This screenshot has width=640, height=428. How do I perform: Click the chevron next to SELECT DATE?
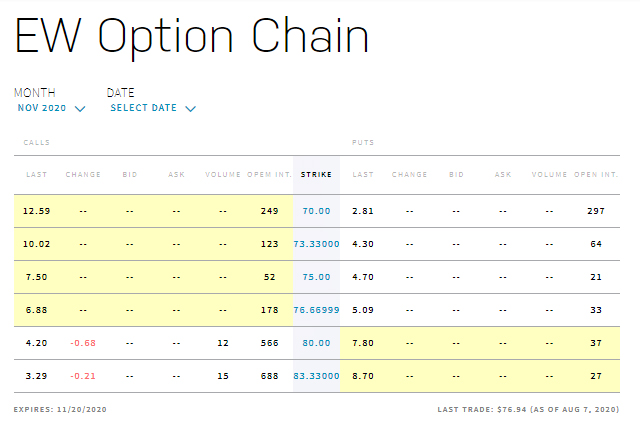tap(191, 109)
